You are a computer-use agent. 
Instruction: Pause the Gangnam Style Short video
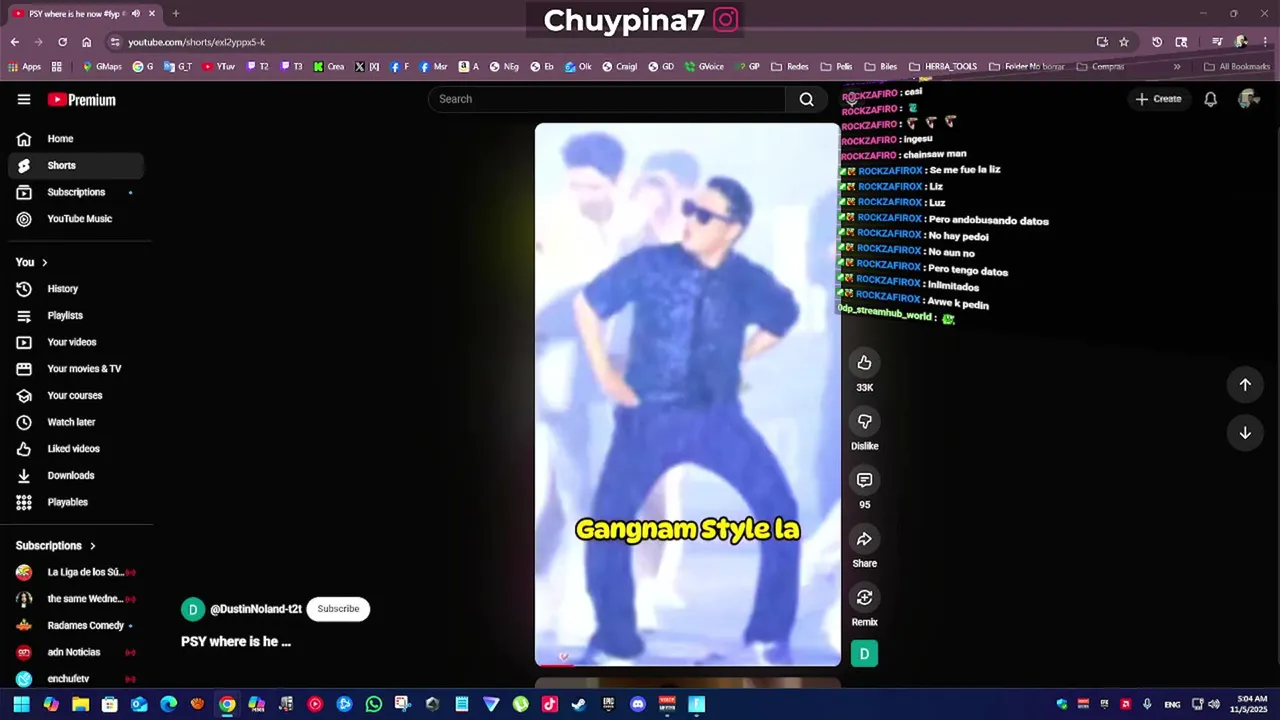(x=688, y=394)
